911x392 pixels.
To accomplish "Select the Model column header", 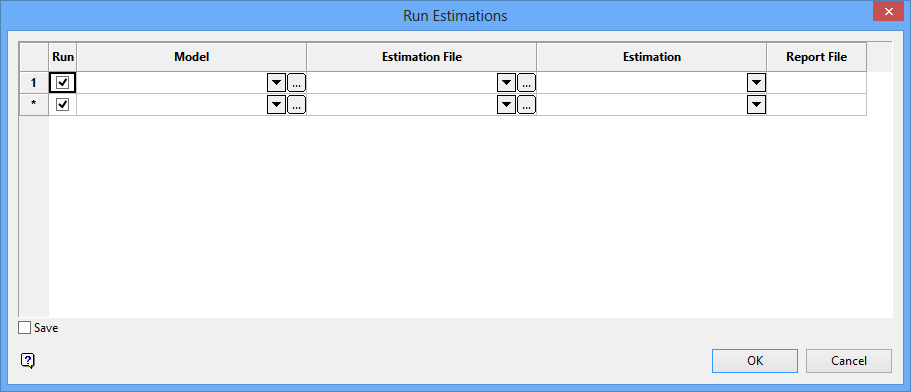I will click(x=192, y=57).
